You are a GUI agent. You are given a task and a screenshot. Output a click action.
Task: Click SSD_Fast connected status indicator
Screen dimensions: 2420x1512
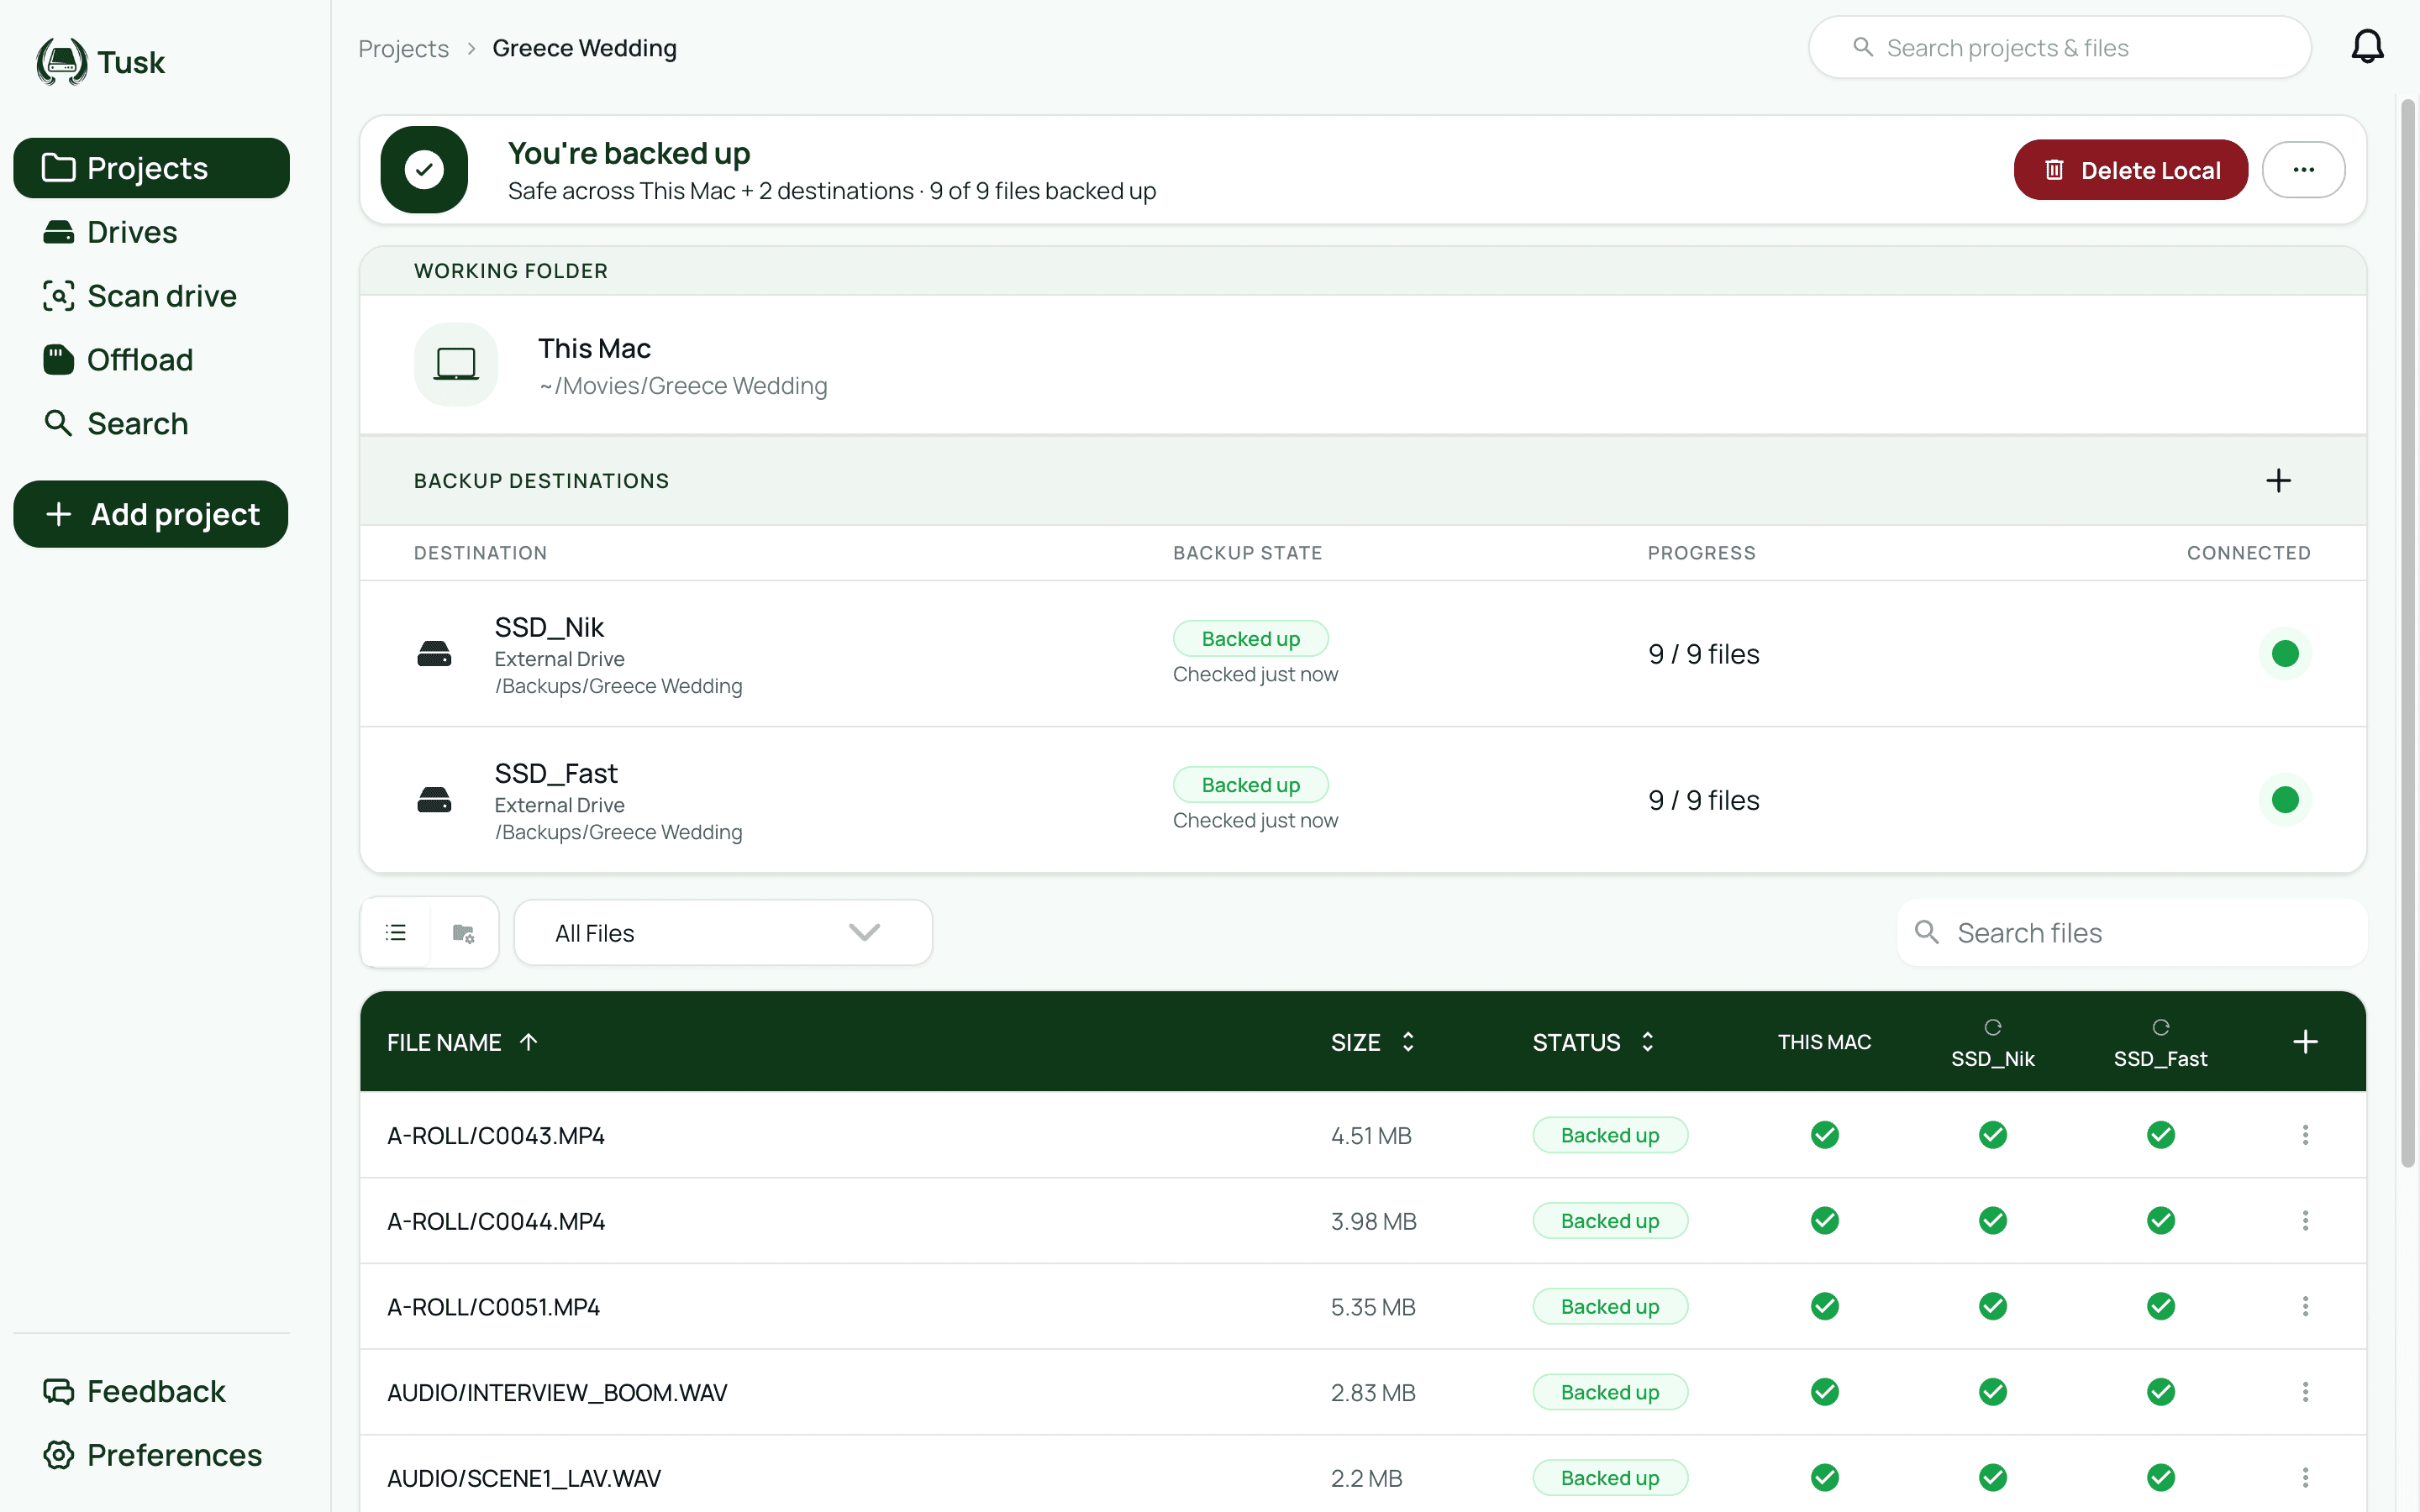(2285, 800)
